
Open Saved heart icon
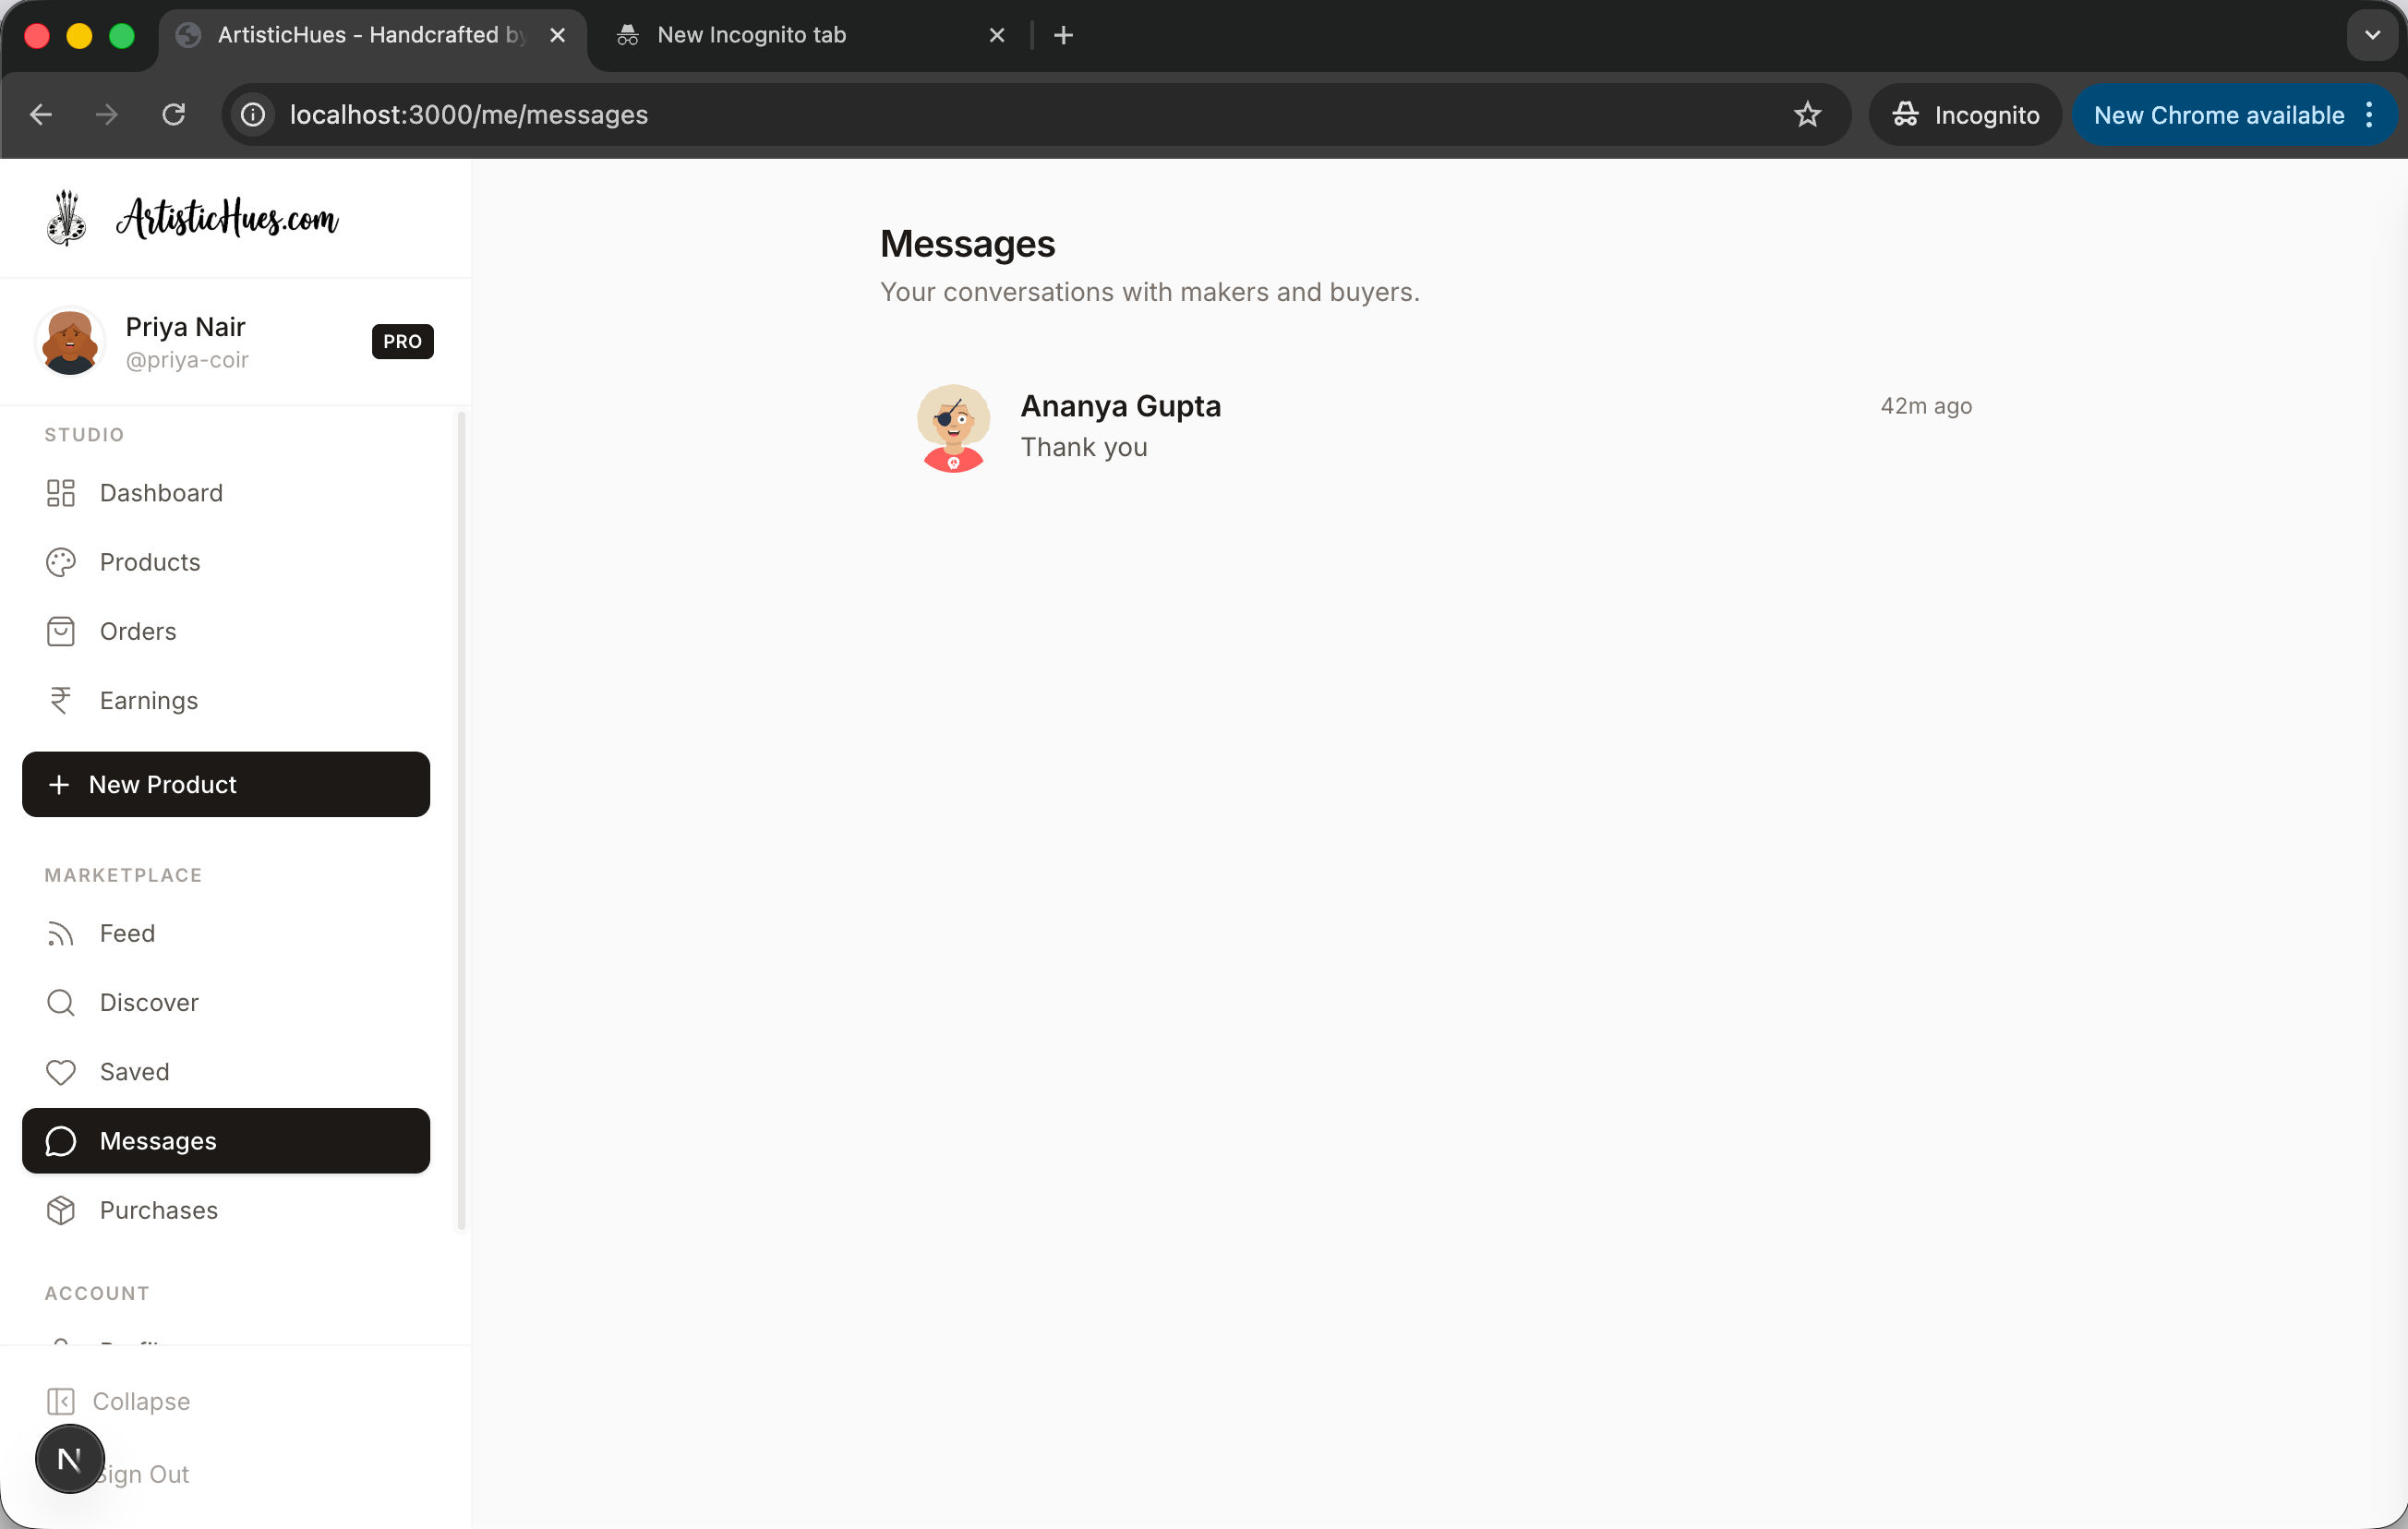click(x=61, y=1072)
